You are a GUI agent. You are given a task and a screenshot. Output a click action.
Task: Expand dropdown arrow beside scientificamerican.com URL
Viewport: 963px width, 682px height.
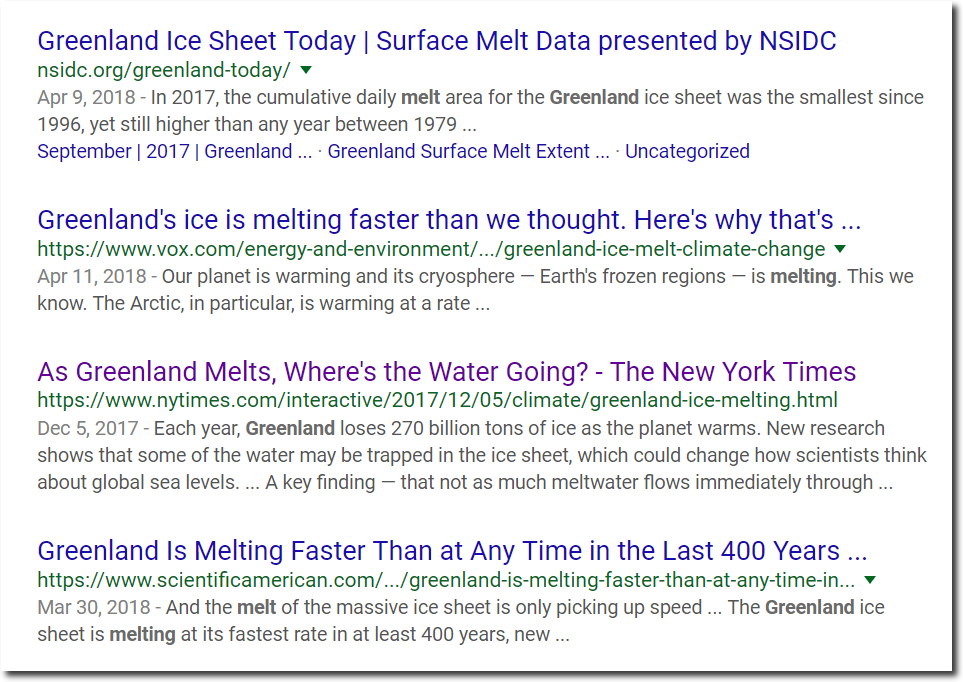870,579
